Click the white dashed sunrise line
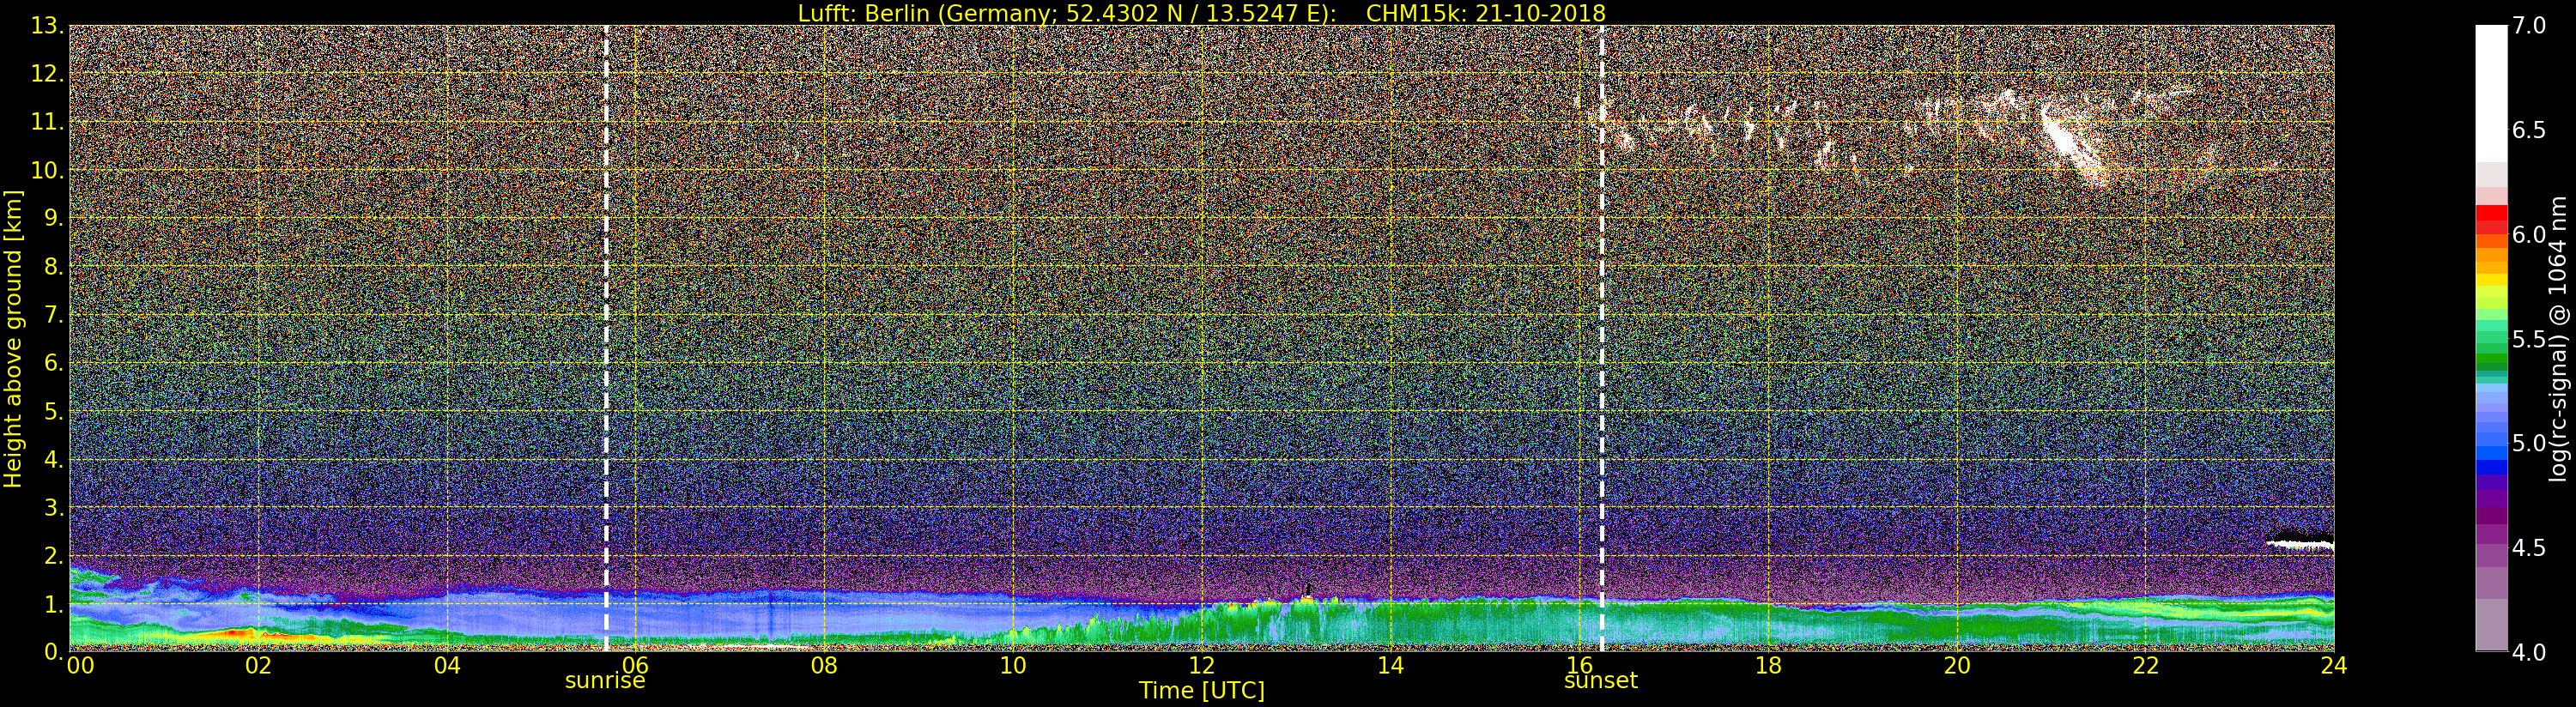This screenshot has height=707, width=2576. coord(606,339)
